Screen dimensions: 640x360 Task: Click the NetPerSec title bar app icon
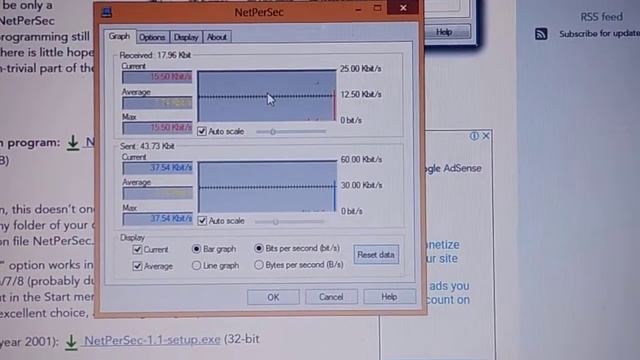click(x=107, y=12)
